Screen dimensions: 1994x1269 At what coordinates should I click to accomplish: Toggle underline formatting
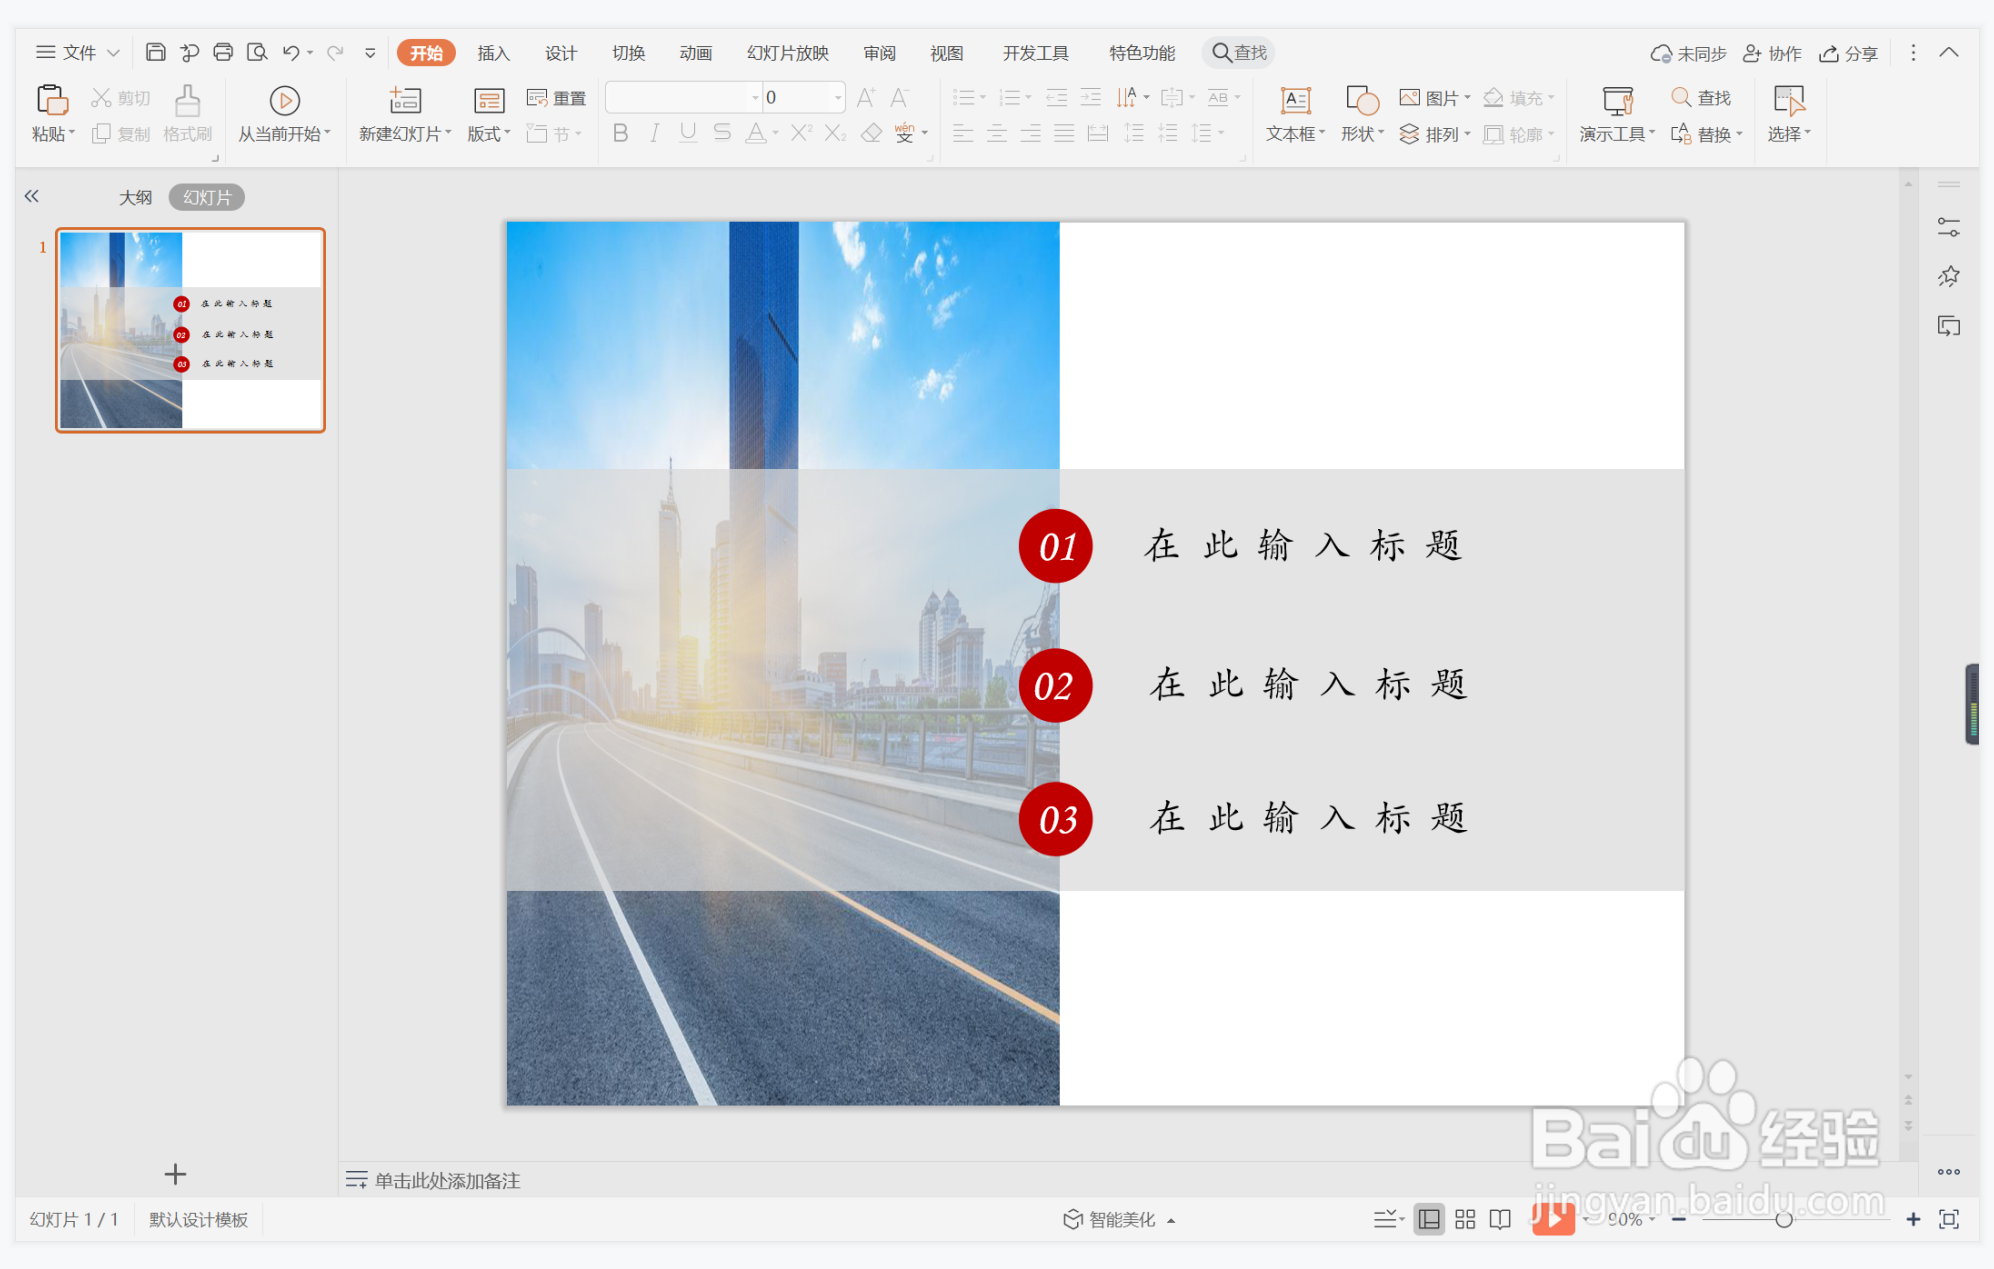coord(687,133)
